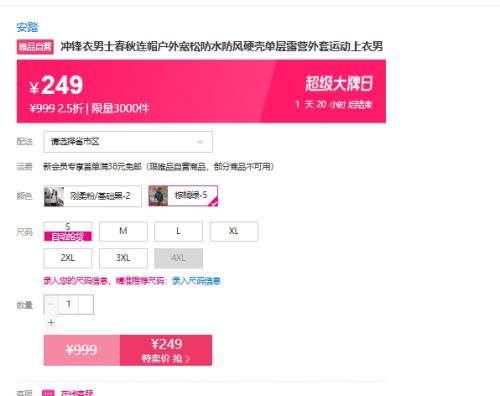Choose size XL
Viewport: 500px width, 396px height.
click(234, 231)
